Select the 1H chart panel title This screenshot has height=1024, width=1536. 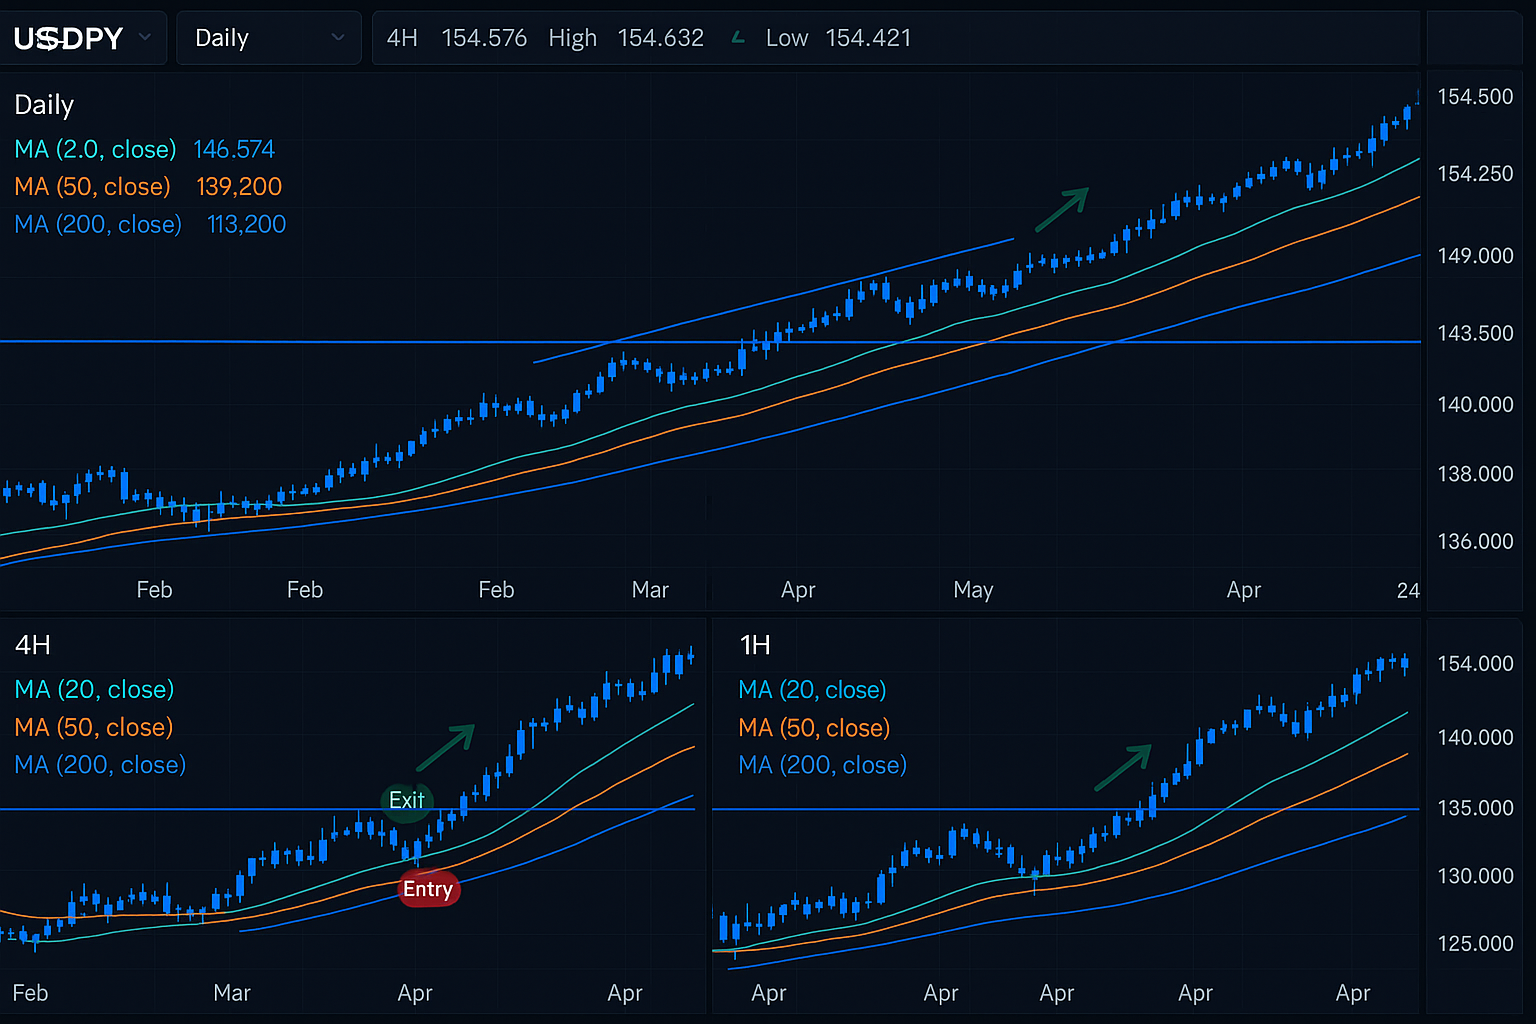coord(755,645)
